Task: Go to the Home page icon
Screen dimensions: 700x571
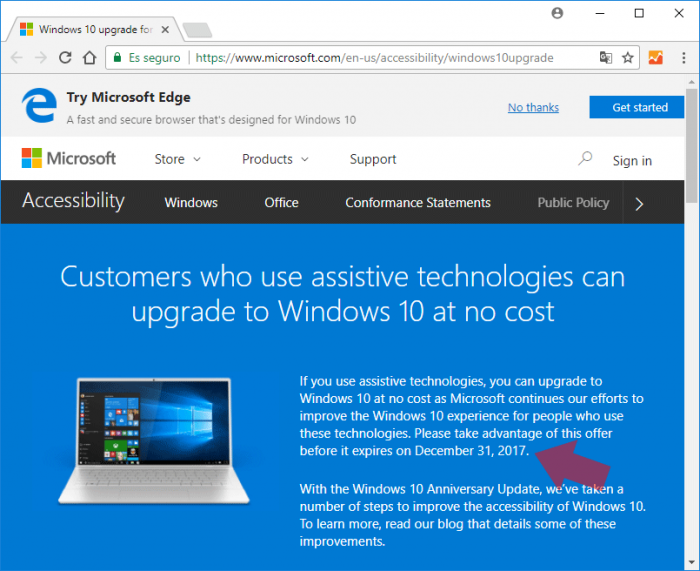Action: click(89, 58)
